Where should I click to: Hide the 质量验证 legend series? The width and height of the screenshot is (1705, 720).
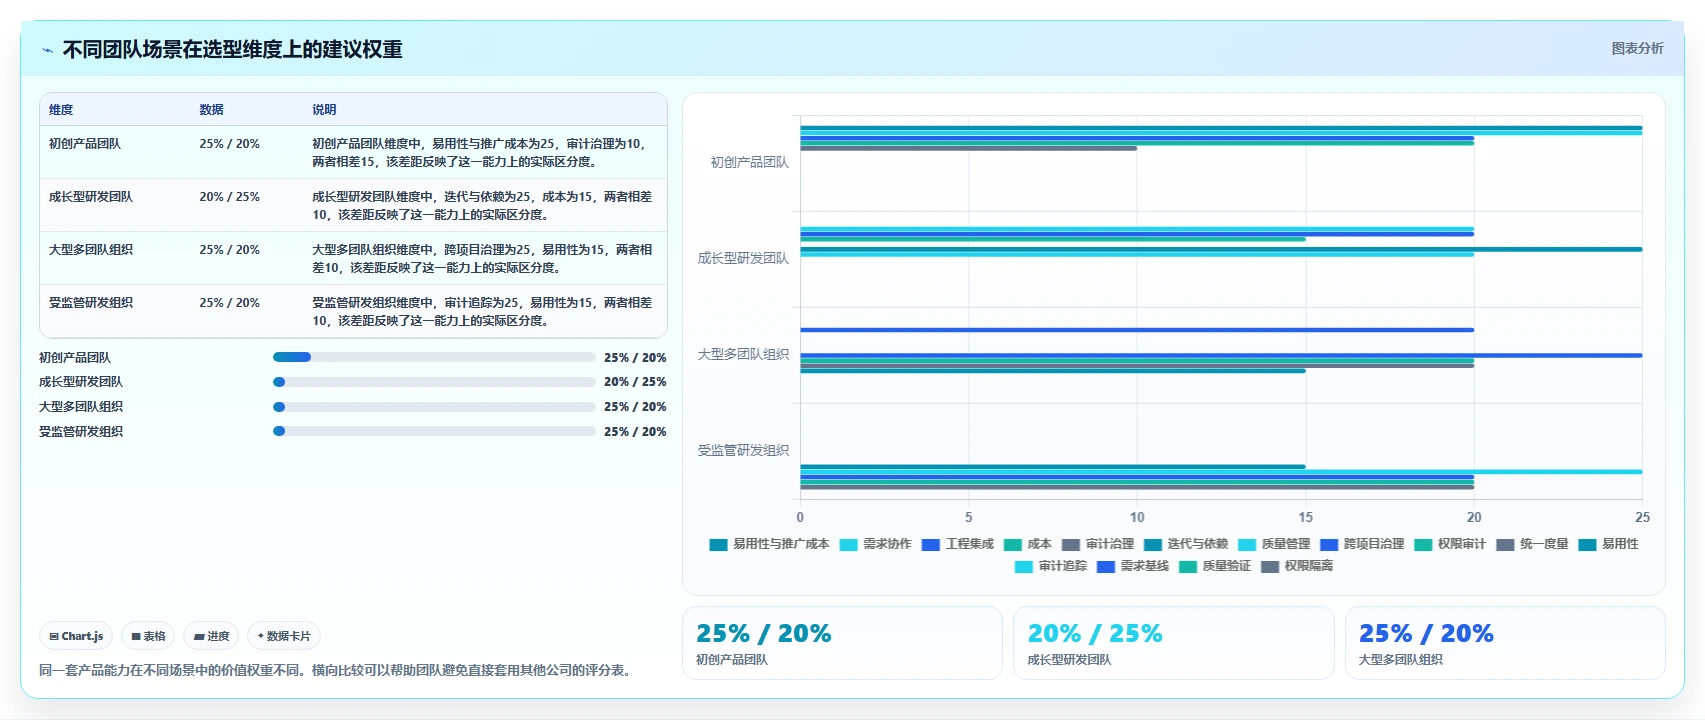tap(1214, 566)
